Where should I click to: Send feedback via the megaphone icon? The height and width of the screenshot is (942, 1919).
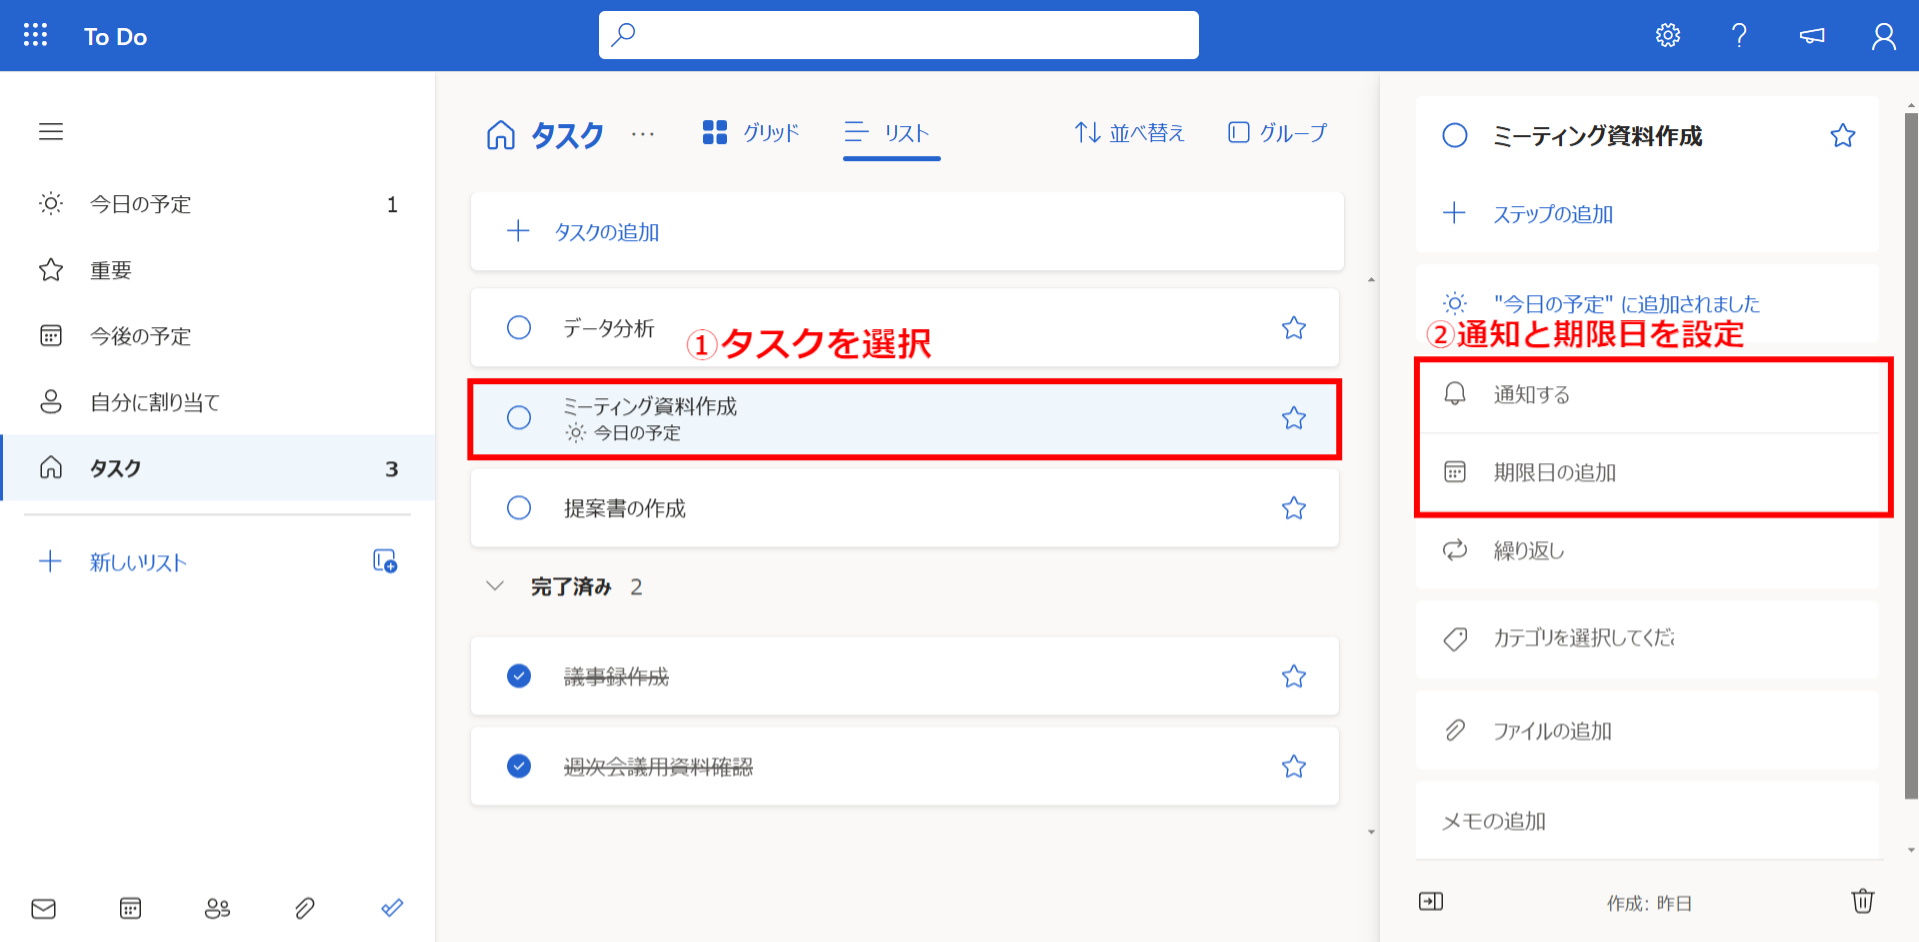pyautogui.click(x=1810, y=34)
